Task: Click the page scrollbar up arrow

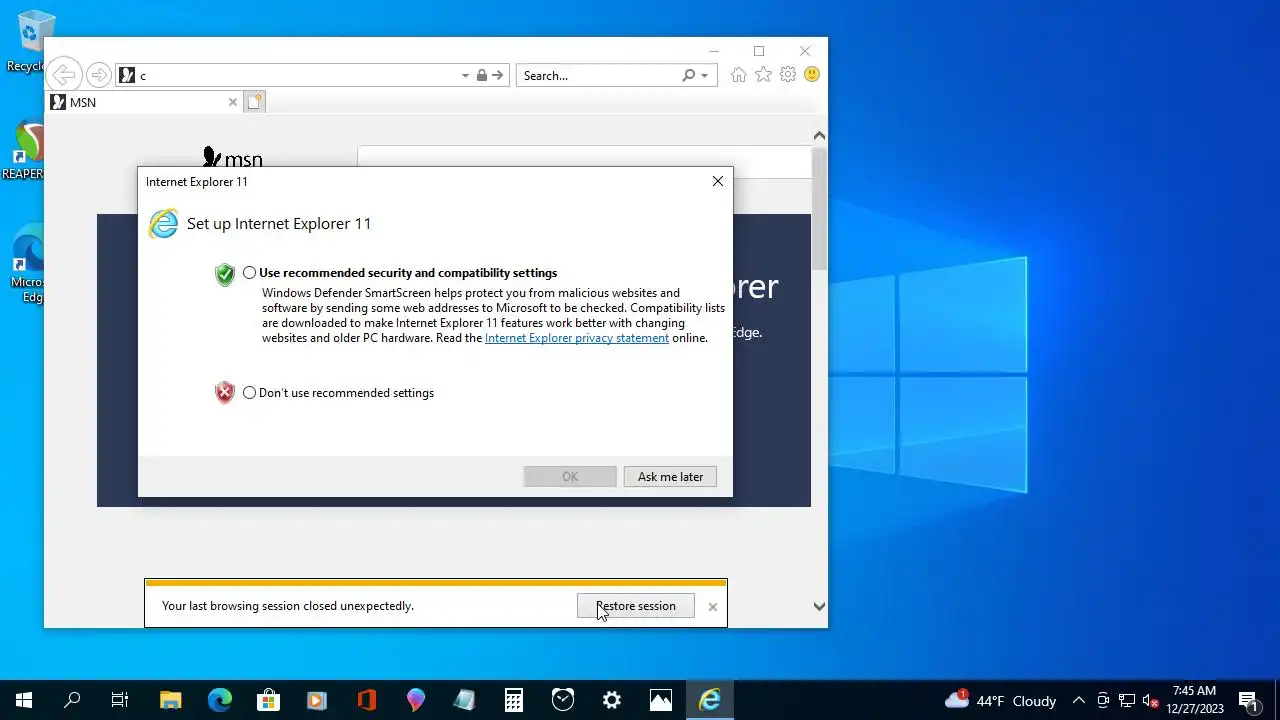Action: coord(819,135)
